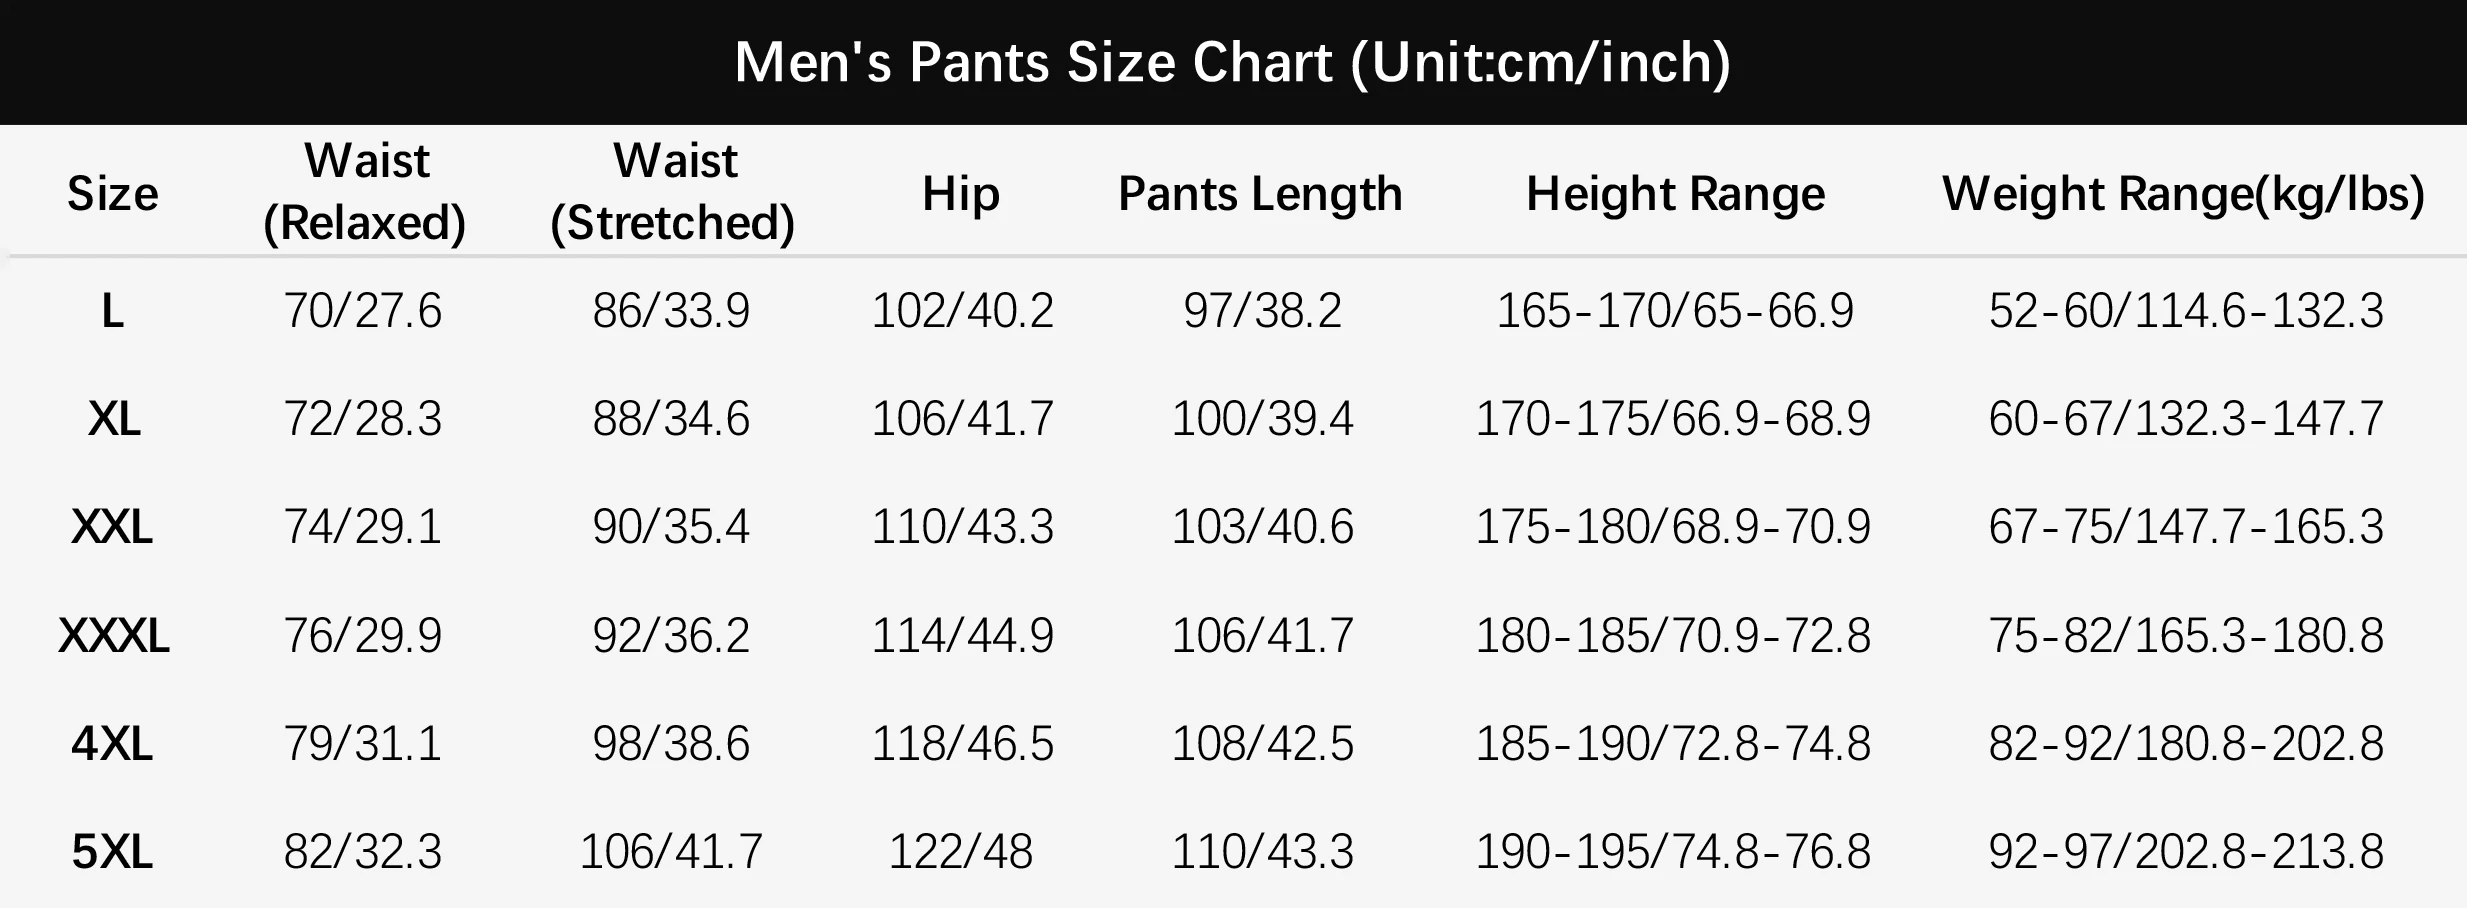Screen dimensions: 2467x908
Task: Select the Height Range column header
Action: click(1675, 193)
